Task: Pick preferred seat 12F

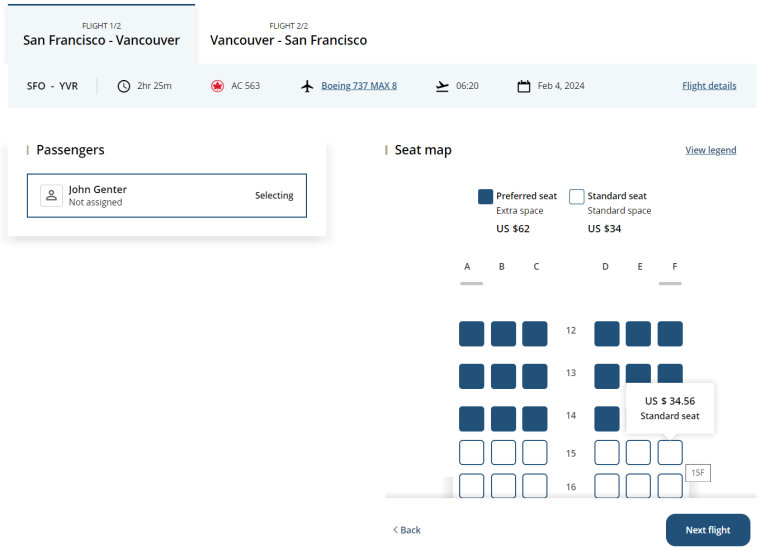Action: (670, 334)
